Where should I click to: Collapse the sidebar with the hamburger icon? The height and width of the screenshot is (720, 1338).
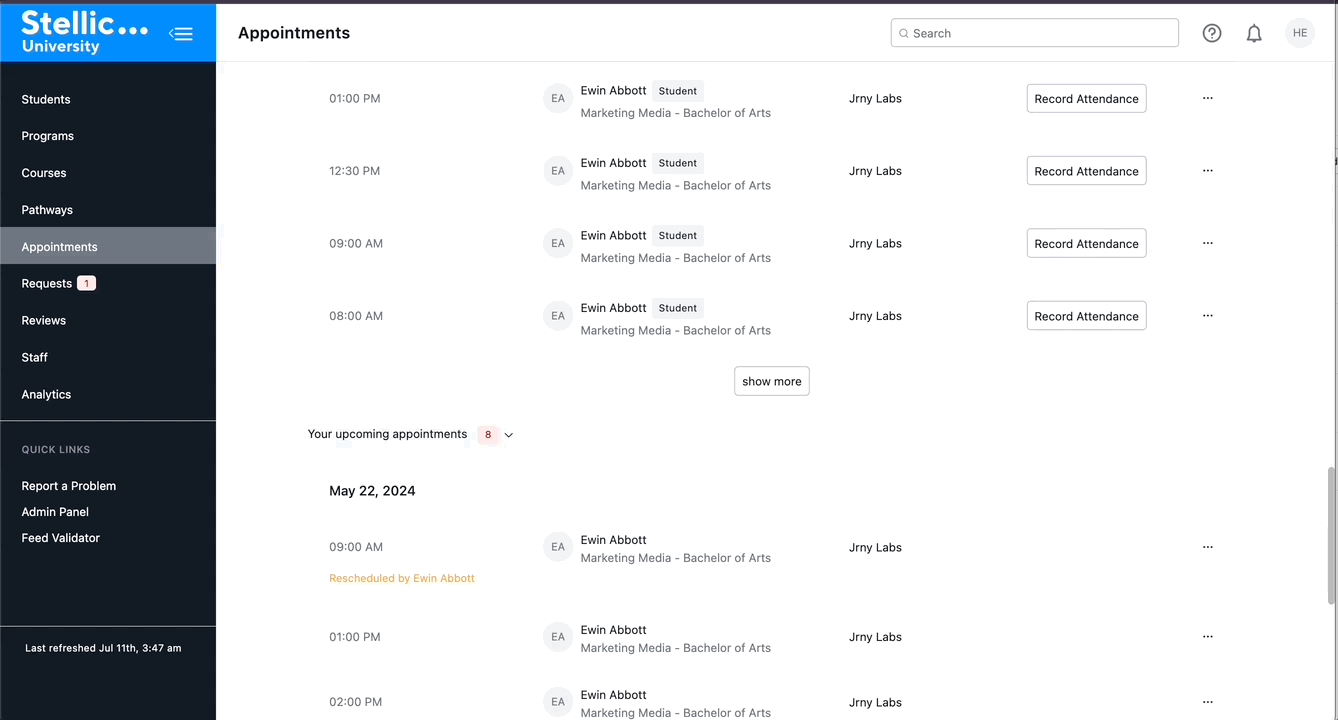click(181, 34)
